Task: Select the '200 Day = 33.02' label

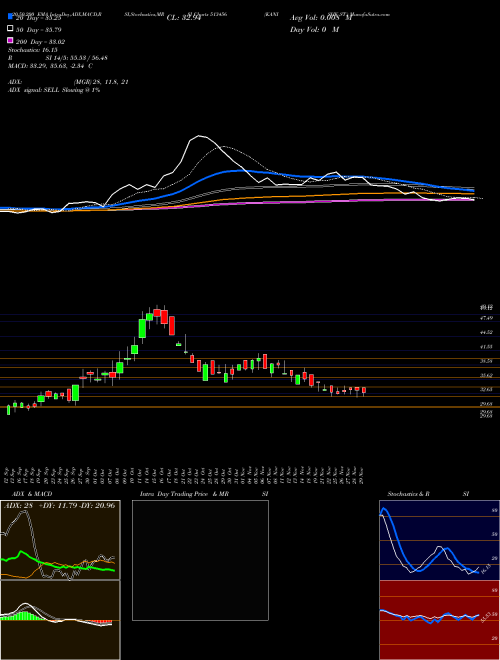Action: pos(40,42)
